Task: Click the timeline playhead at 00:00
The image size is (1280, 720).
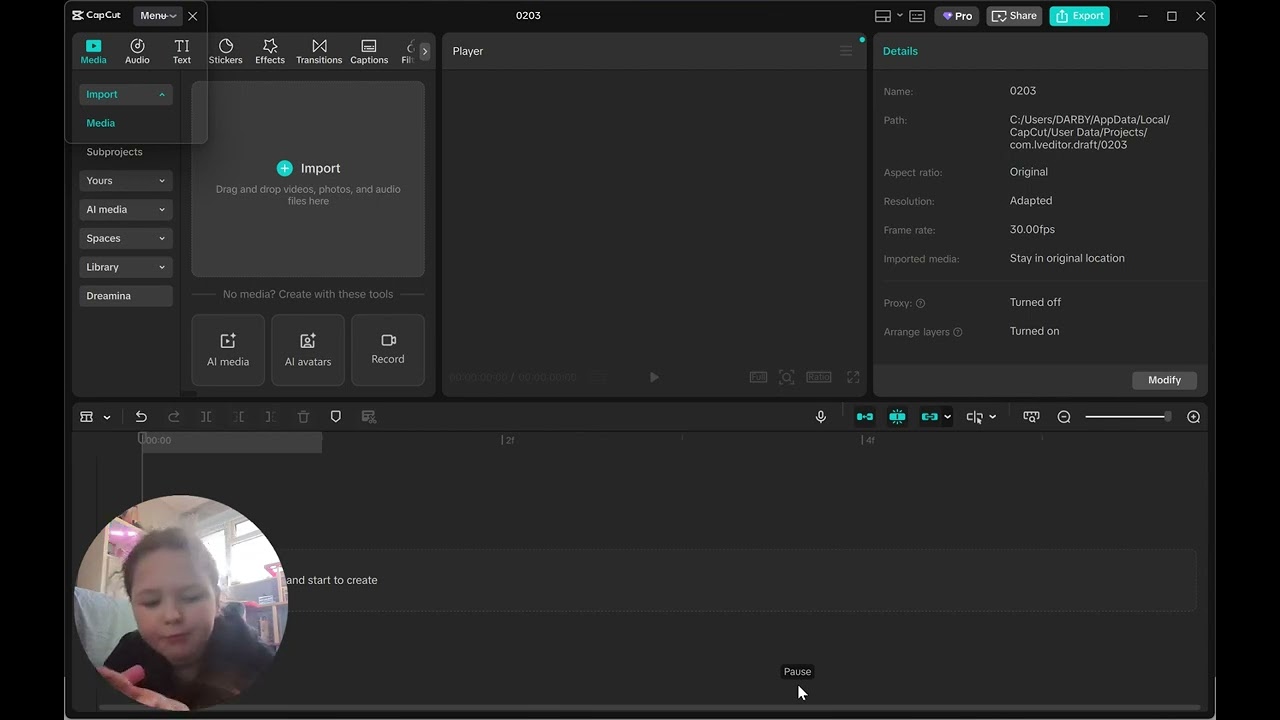Action: pyautogui.click(x=142, y=440)
